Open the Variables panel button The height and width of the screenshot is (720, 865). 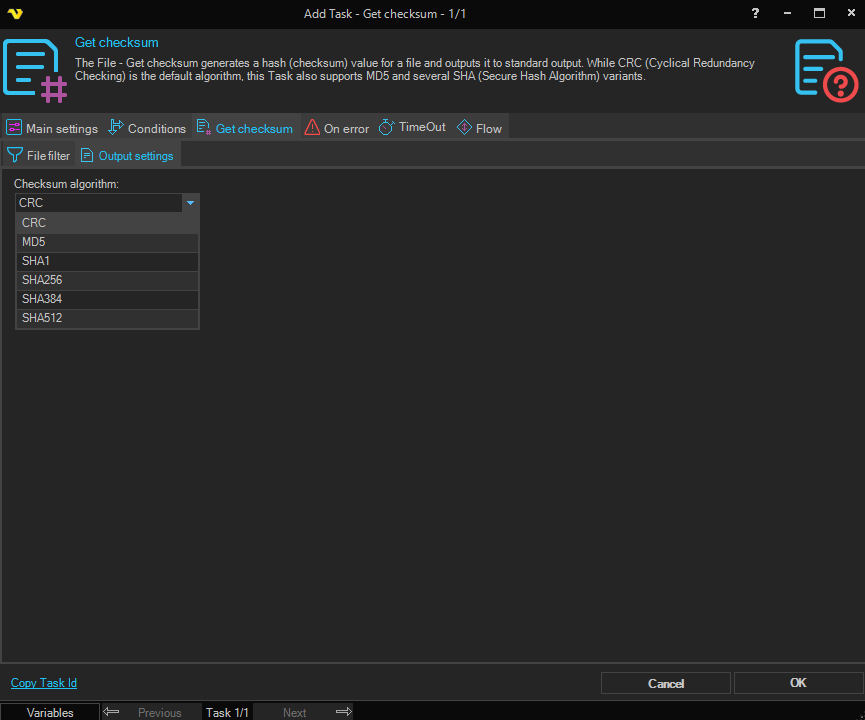50,712
